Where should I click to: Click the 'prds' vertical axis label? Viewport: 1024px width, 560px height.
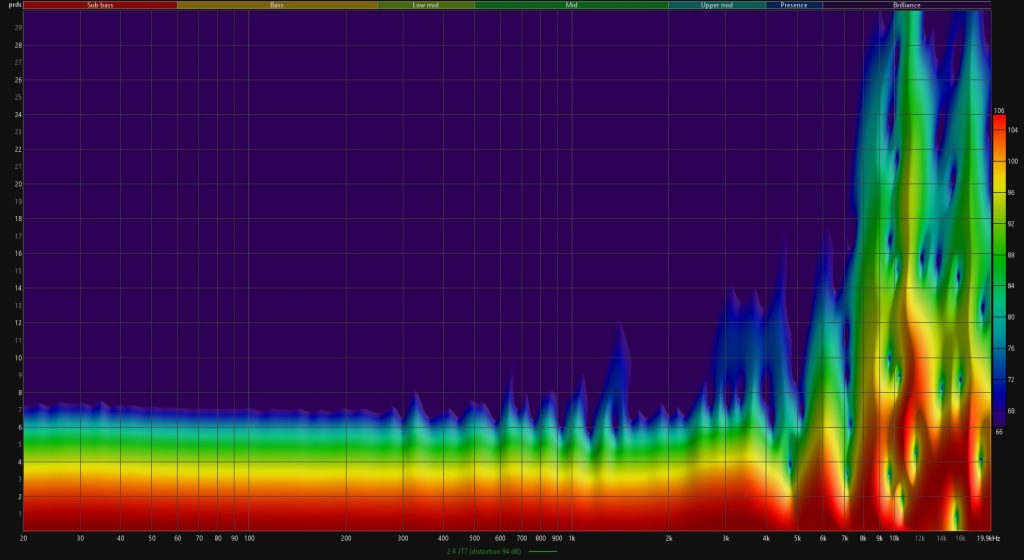(x=12, y=5)
